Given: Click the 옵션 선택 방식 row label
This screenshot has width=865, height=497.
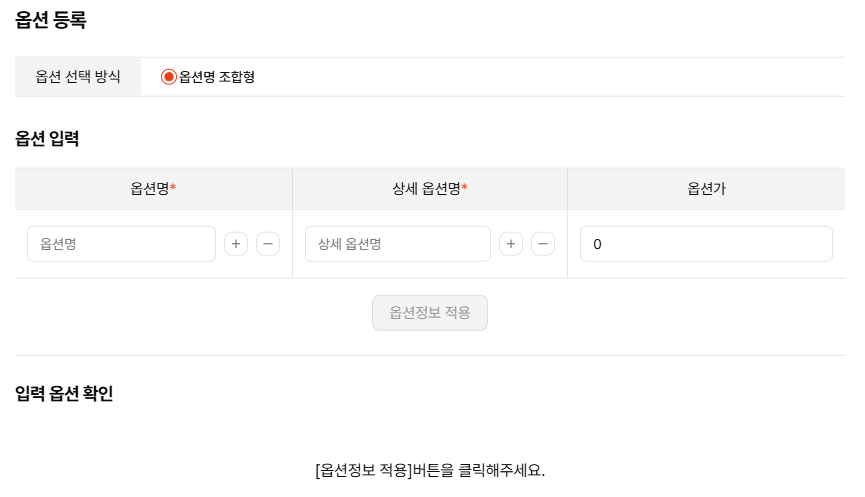Looking at the screenshot, I should [78, 77].
